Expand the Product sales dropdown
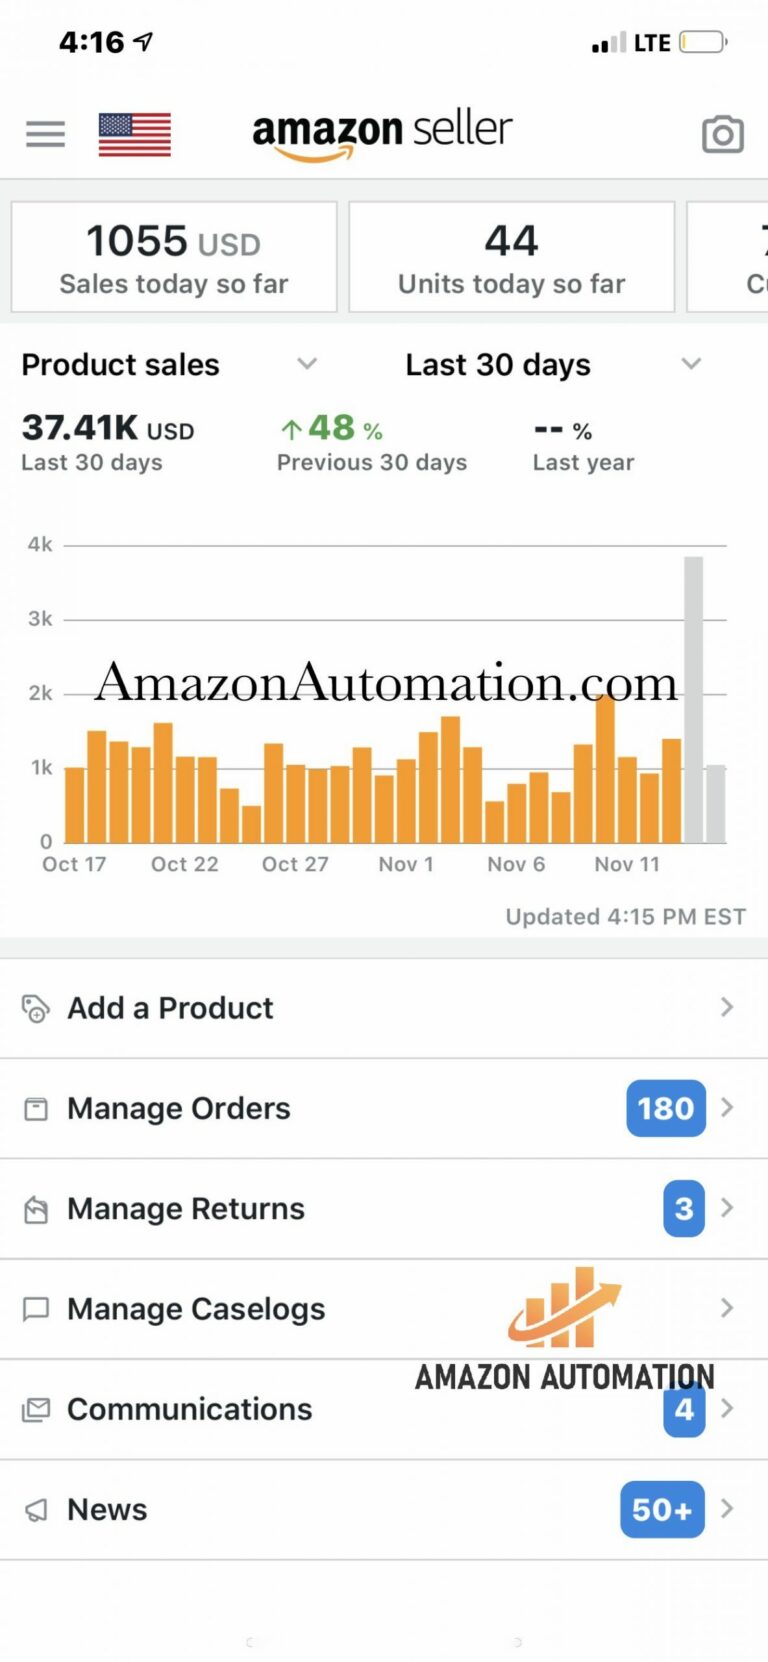This screenshot has width=768, height=1662. (x=307, y=364)
